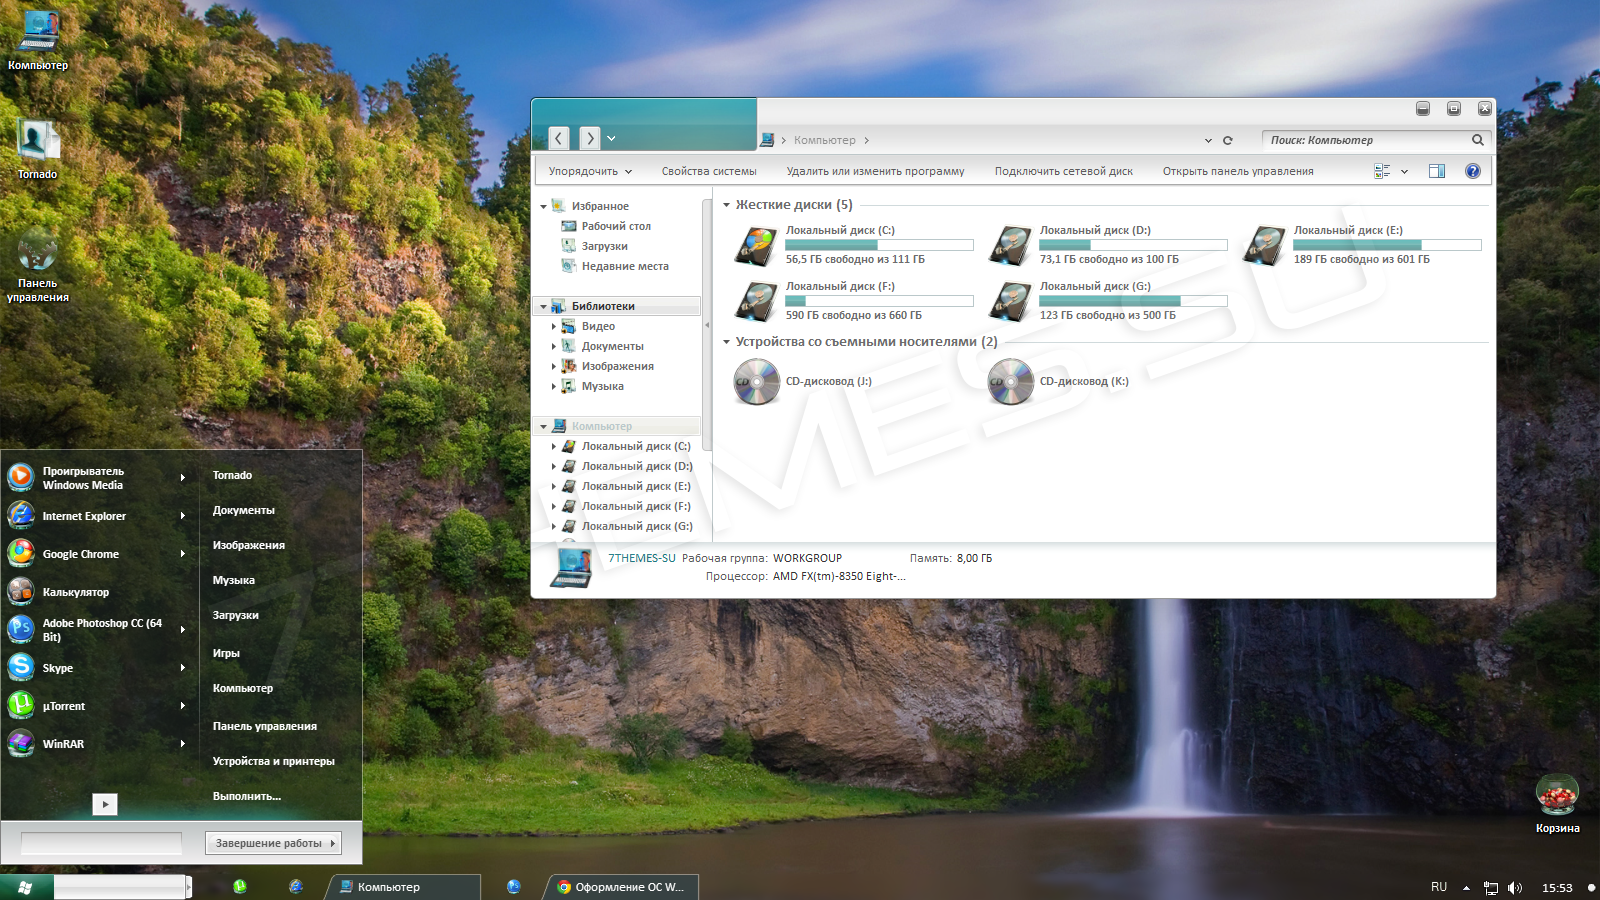Click the search magnifier icon

click(x=1477, y=140)
